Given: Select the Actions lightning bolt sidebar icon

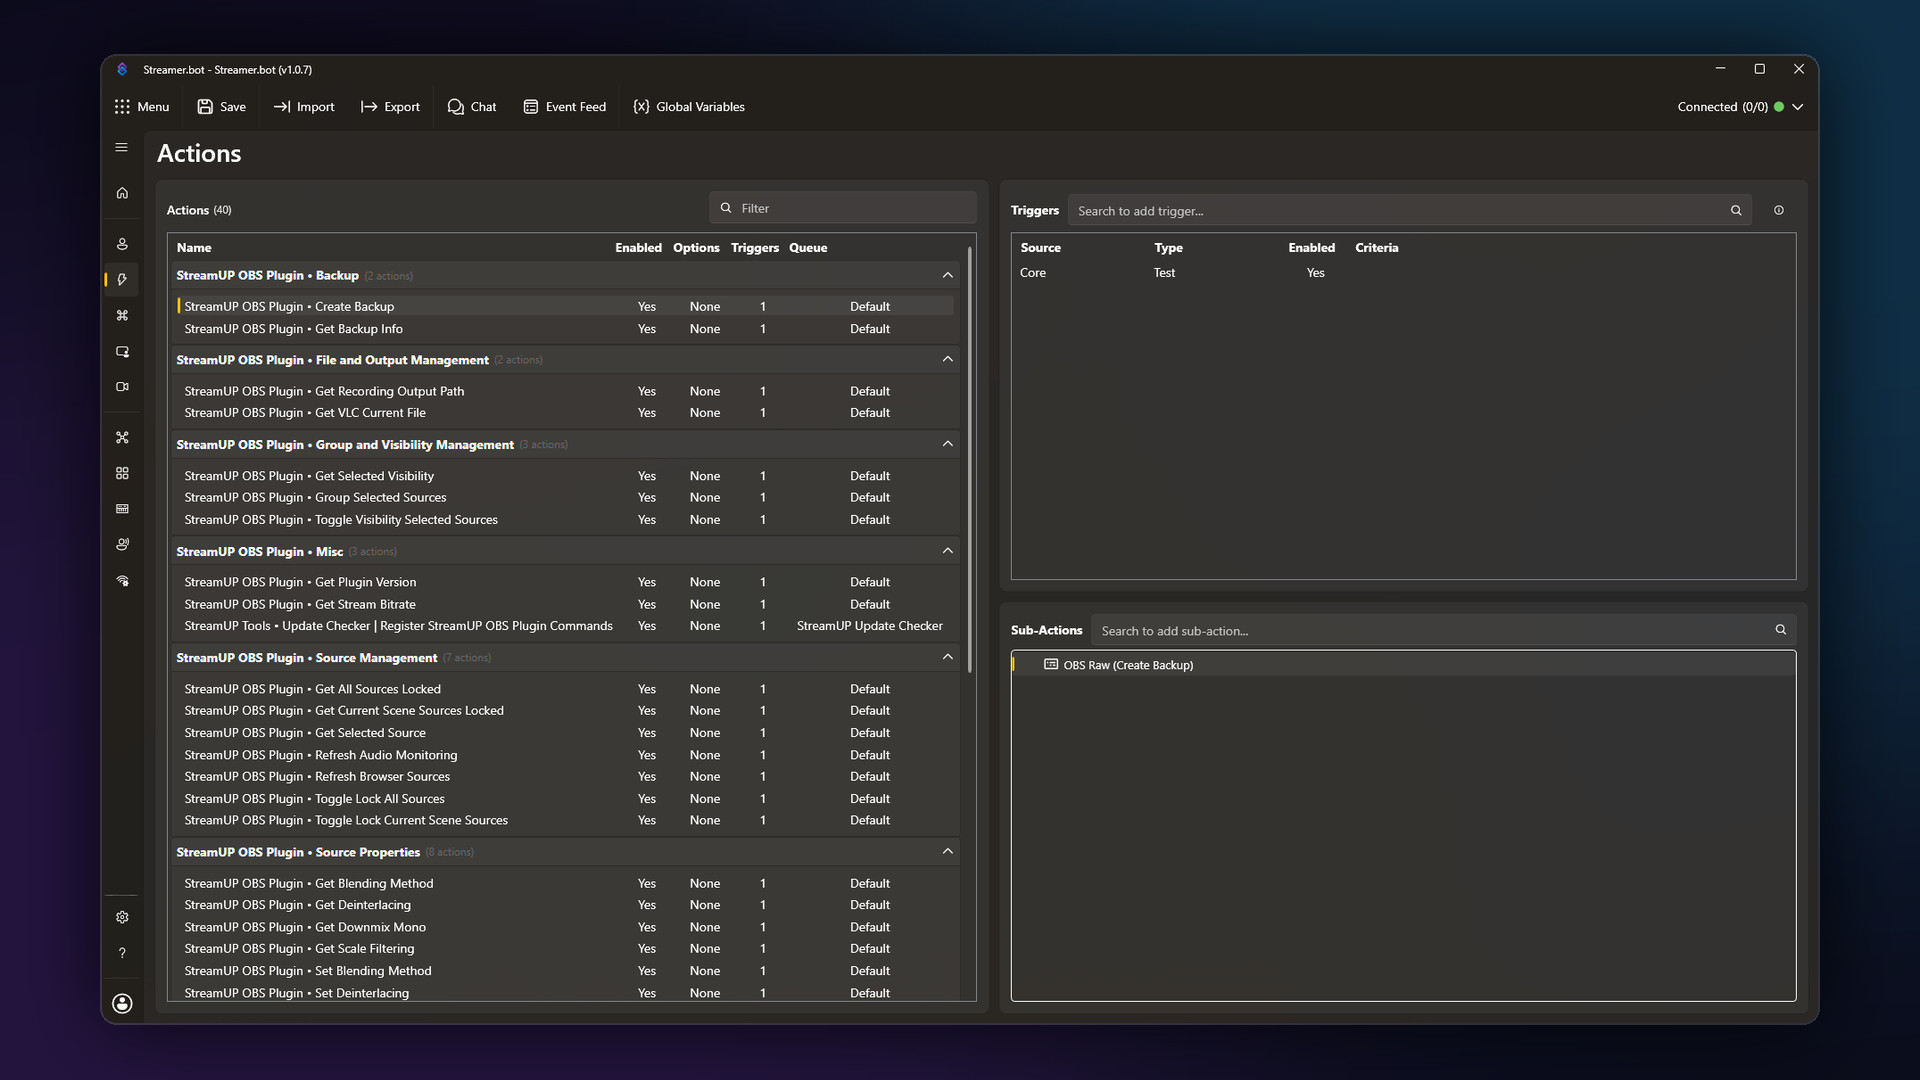Looking at the screenshot, I should 122,280.
